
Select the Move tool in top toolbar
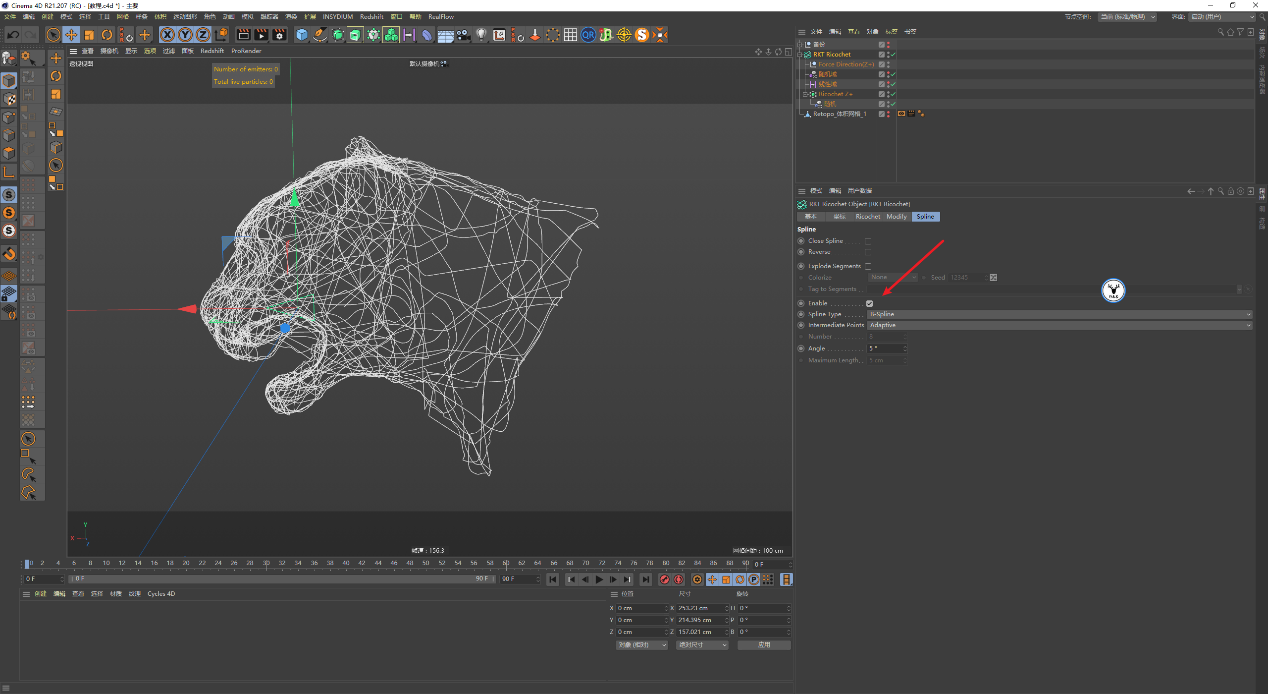coord(71,35)
